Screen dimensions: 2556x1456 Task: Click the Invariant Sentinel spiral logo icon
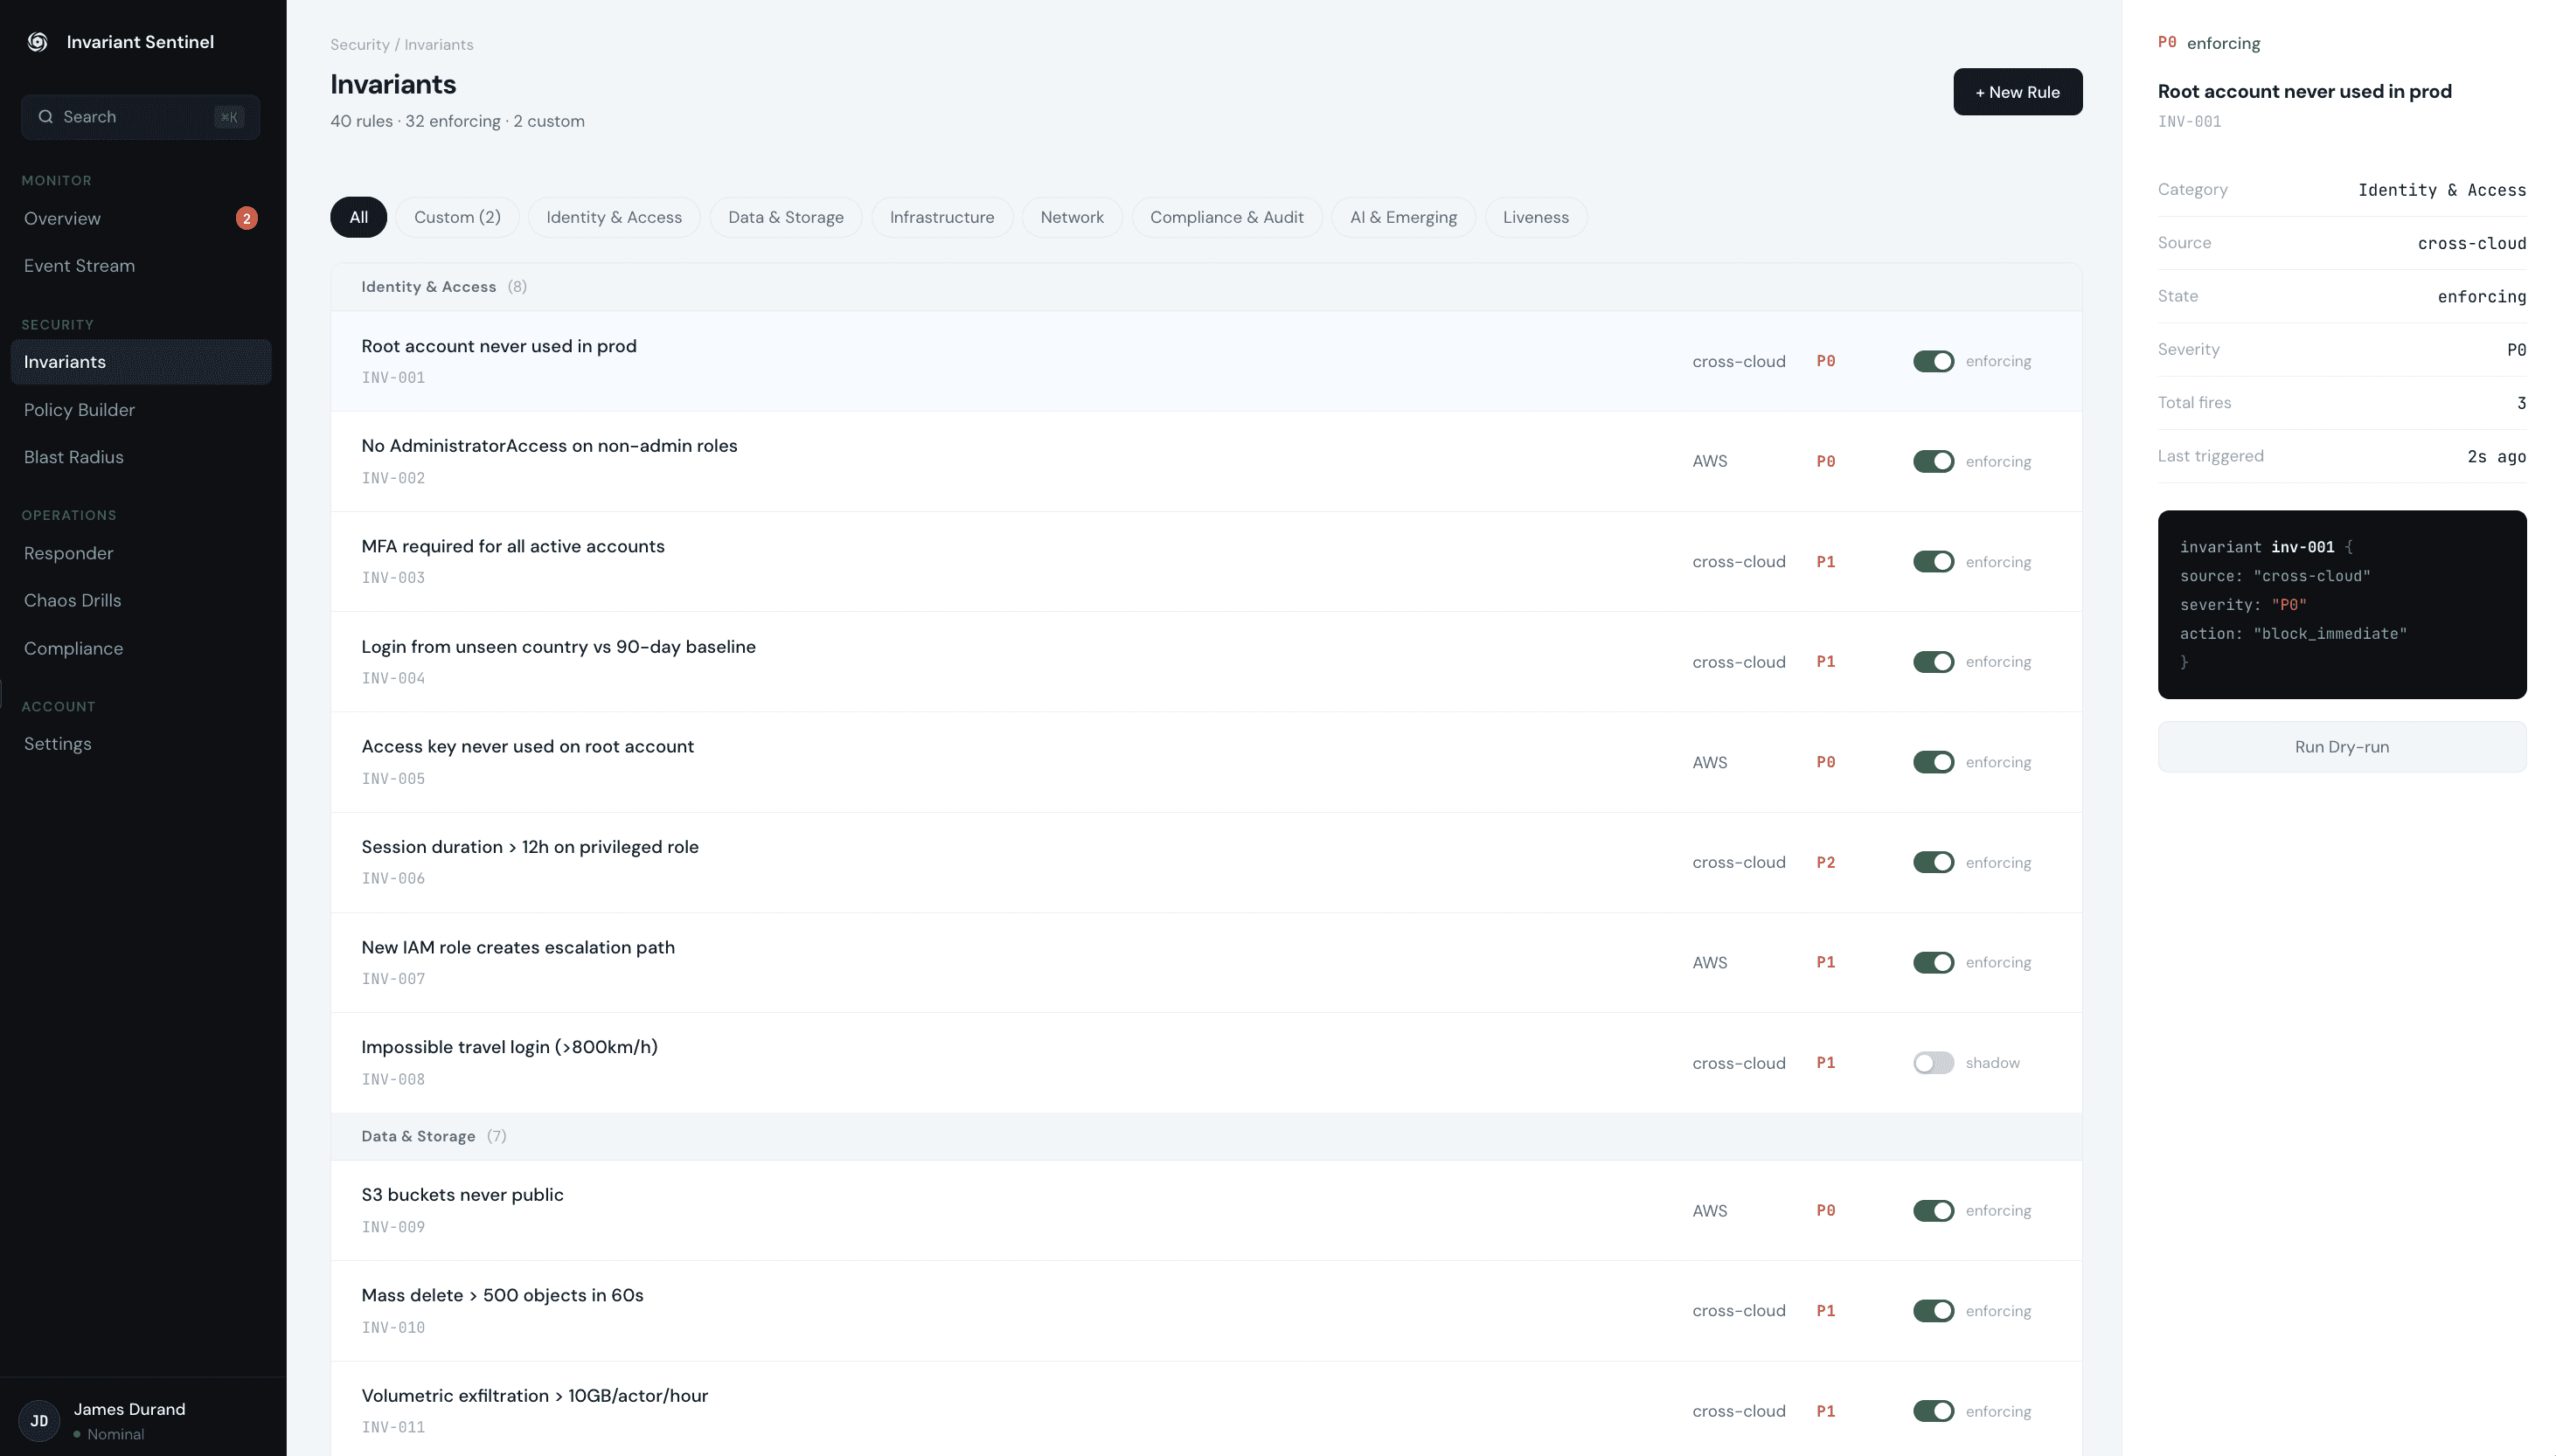click(38, 42)
